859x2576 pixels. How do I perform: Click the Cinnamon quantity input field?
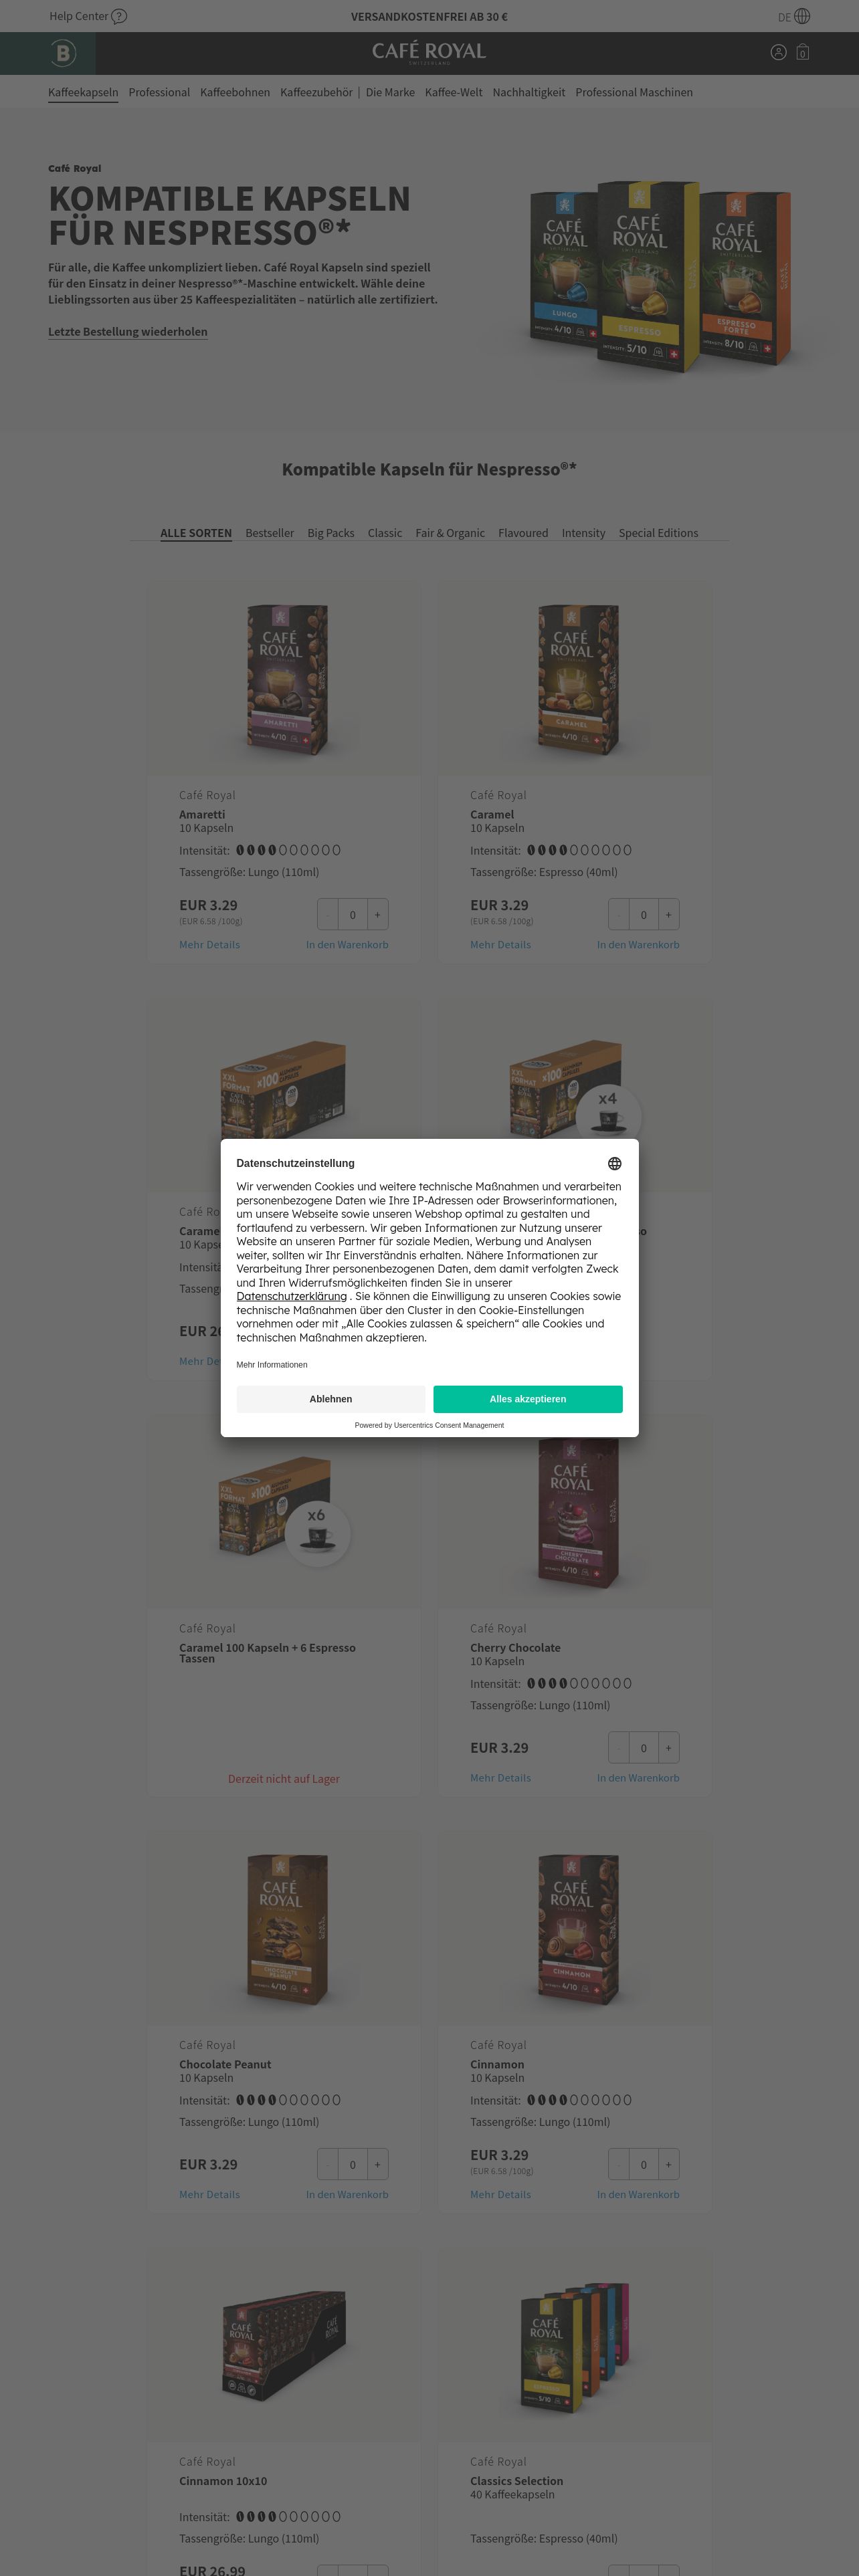643,2164
